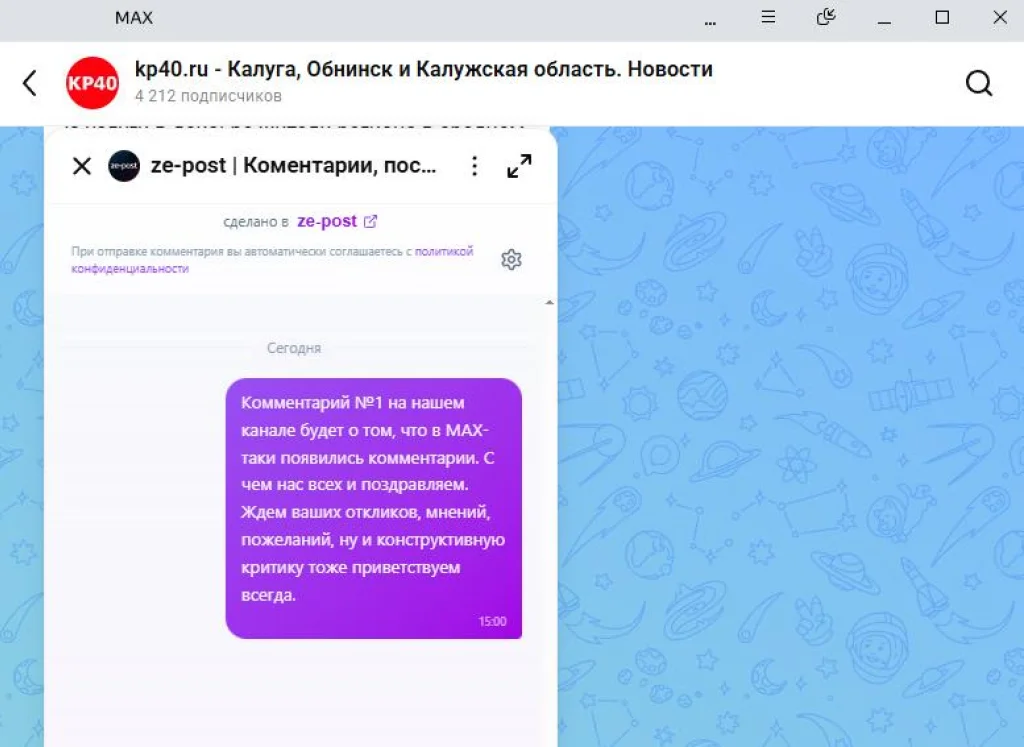Click the red KP40 channel avatar
Image resolution: width=1024 pixels, height=747 pixels.
[92, 83]
